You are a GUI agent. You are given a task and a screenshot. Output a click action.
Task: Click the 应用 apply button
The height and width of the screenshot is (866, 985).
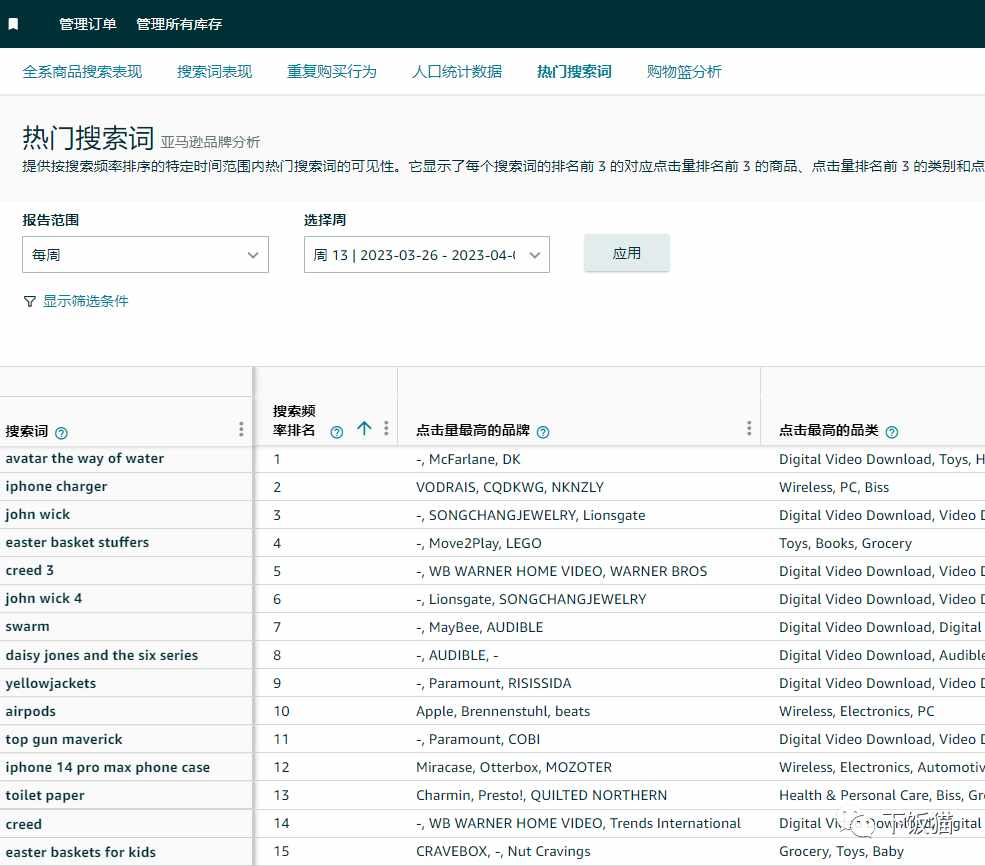(x=626, y=253)
